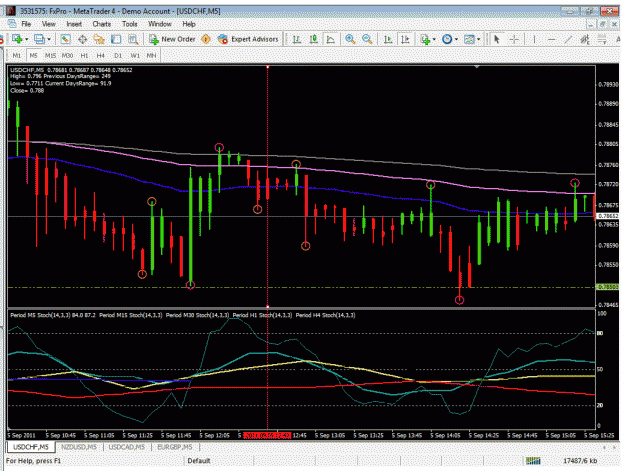Toggle Chart Shift icon
This screenshot has height=471, width=625.
click(405, 39)
